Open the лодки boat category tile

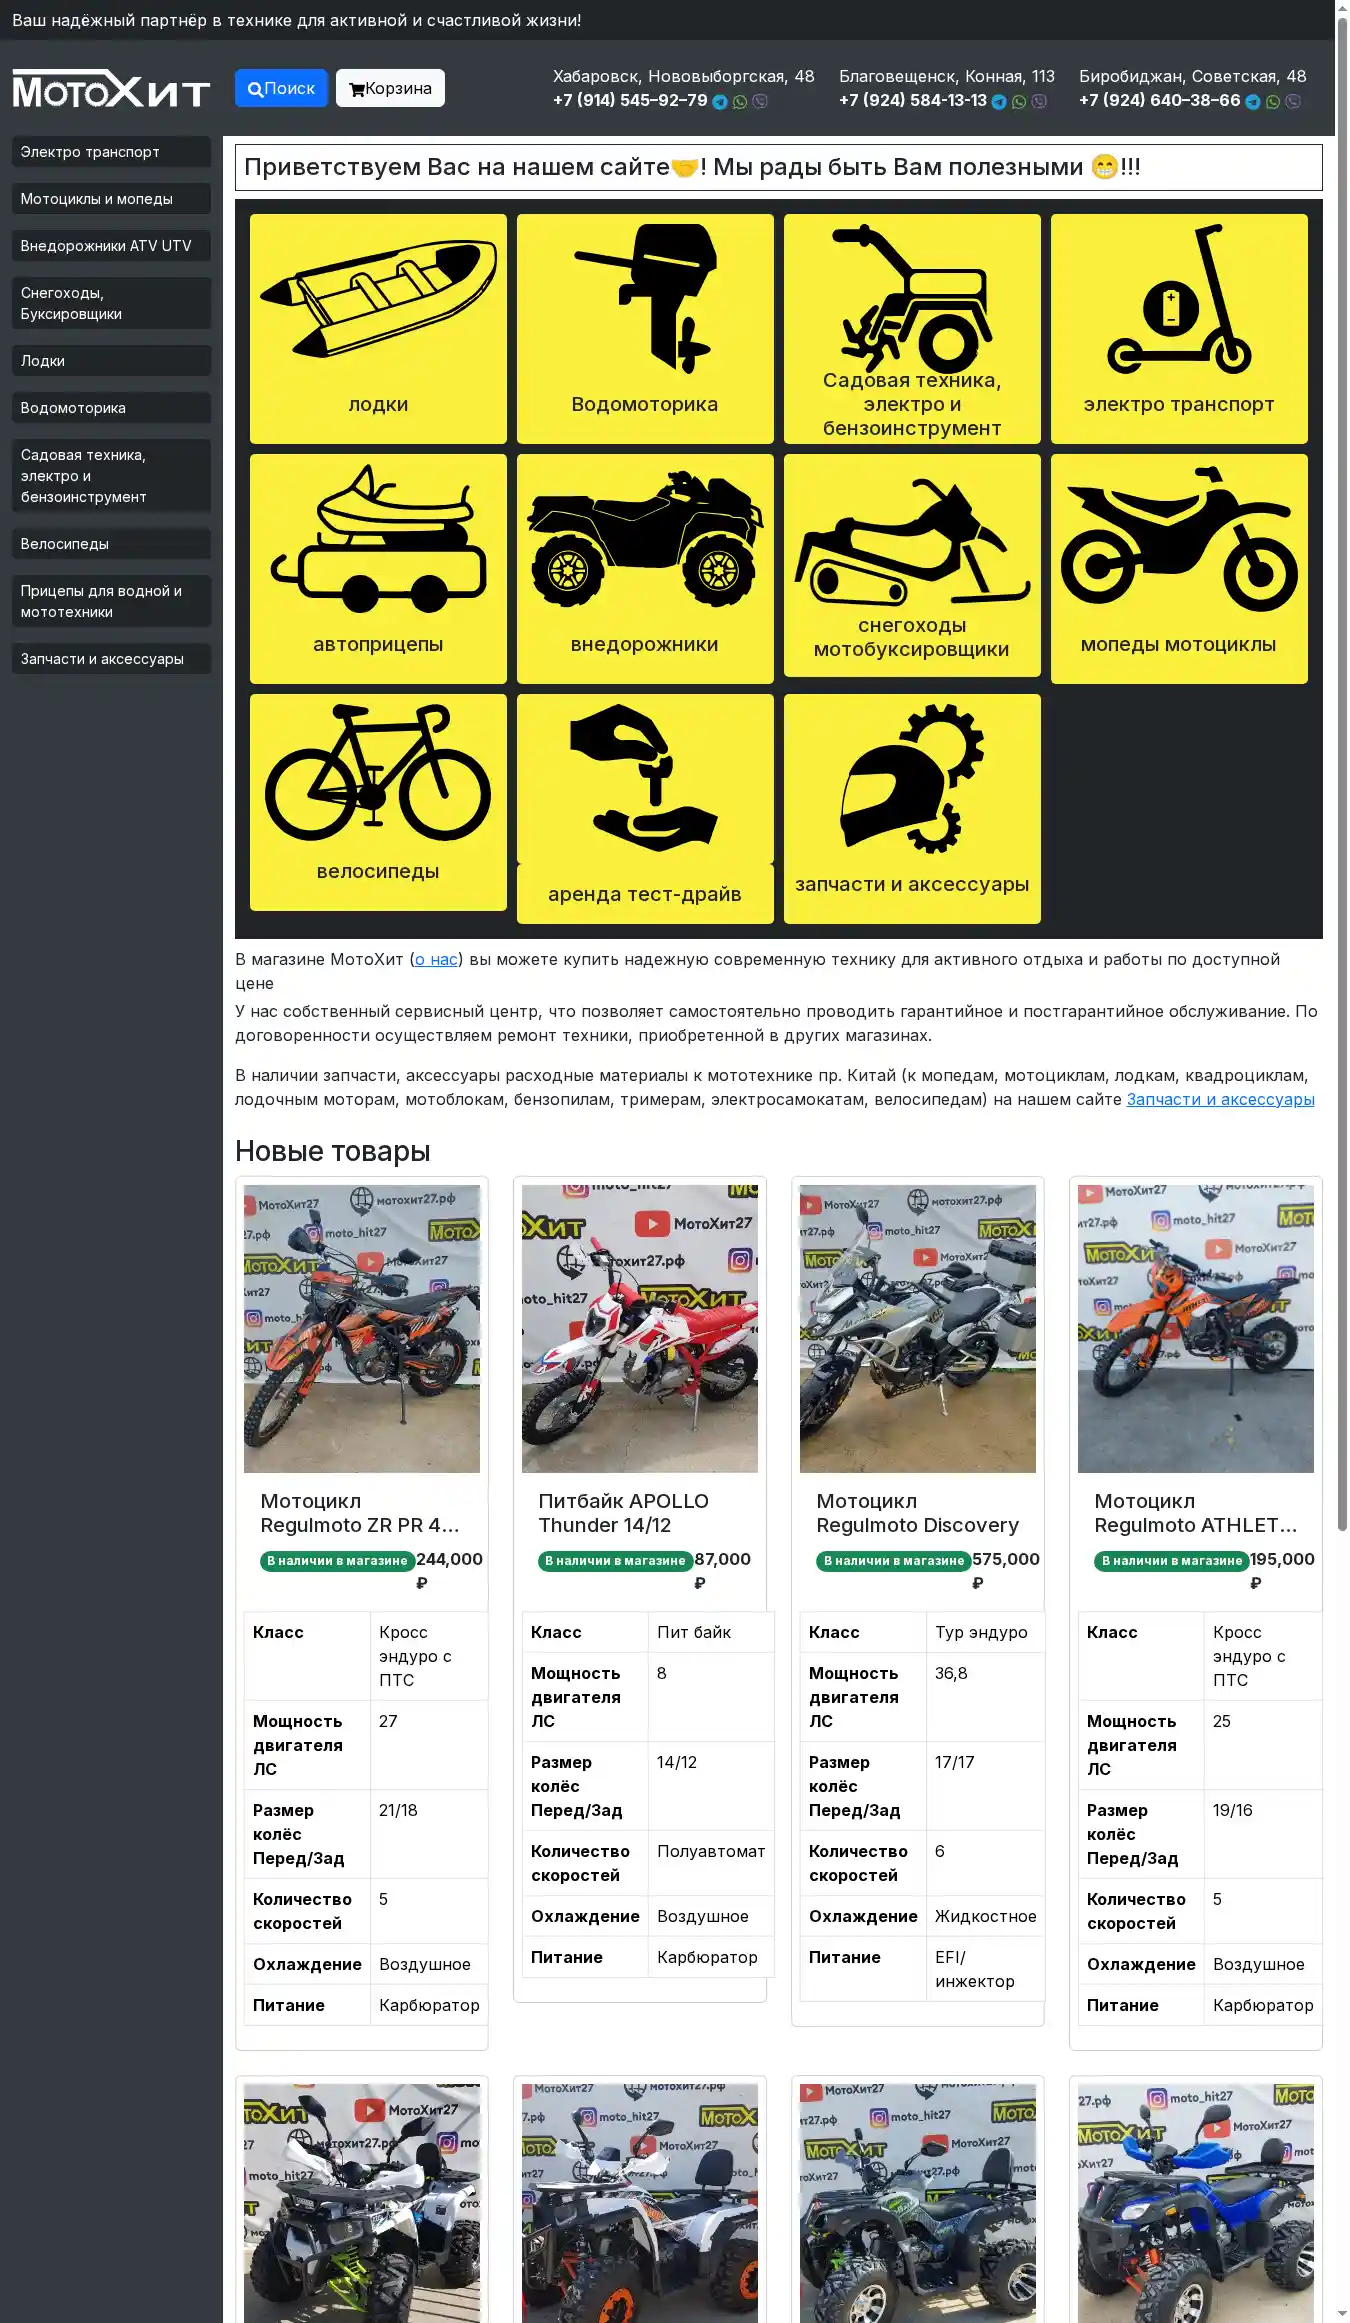tap(378, 328)
